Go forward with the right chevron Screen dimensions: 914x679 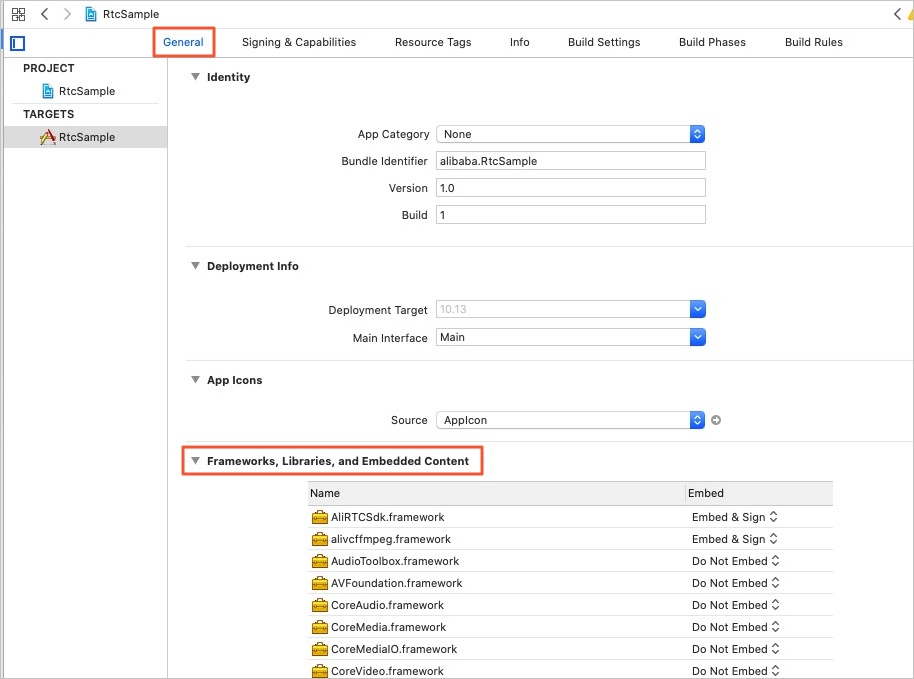point(67,14)
